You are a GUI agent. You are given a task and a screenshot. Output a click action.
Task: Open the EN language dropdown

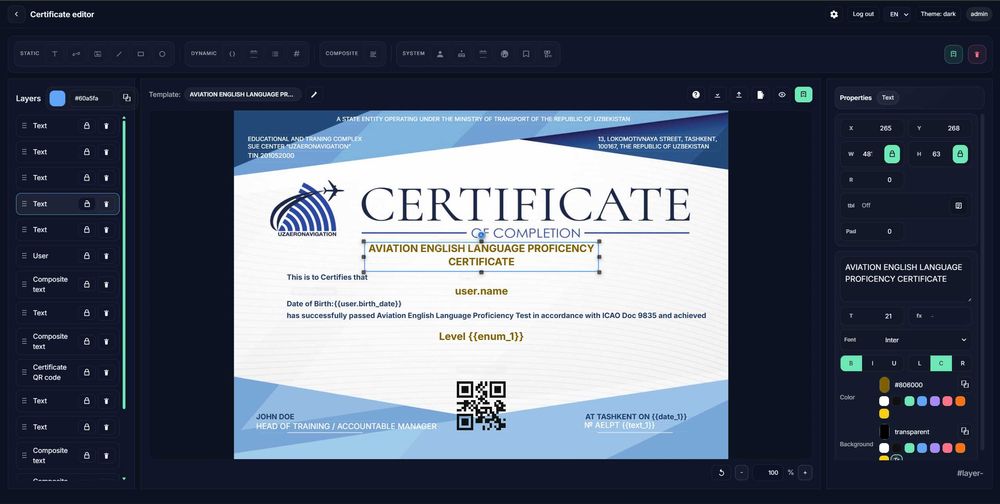coord(897,14)
